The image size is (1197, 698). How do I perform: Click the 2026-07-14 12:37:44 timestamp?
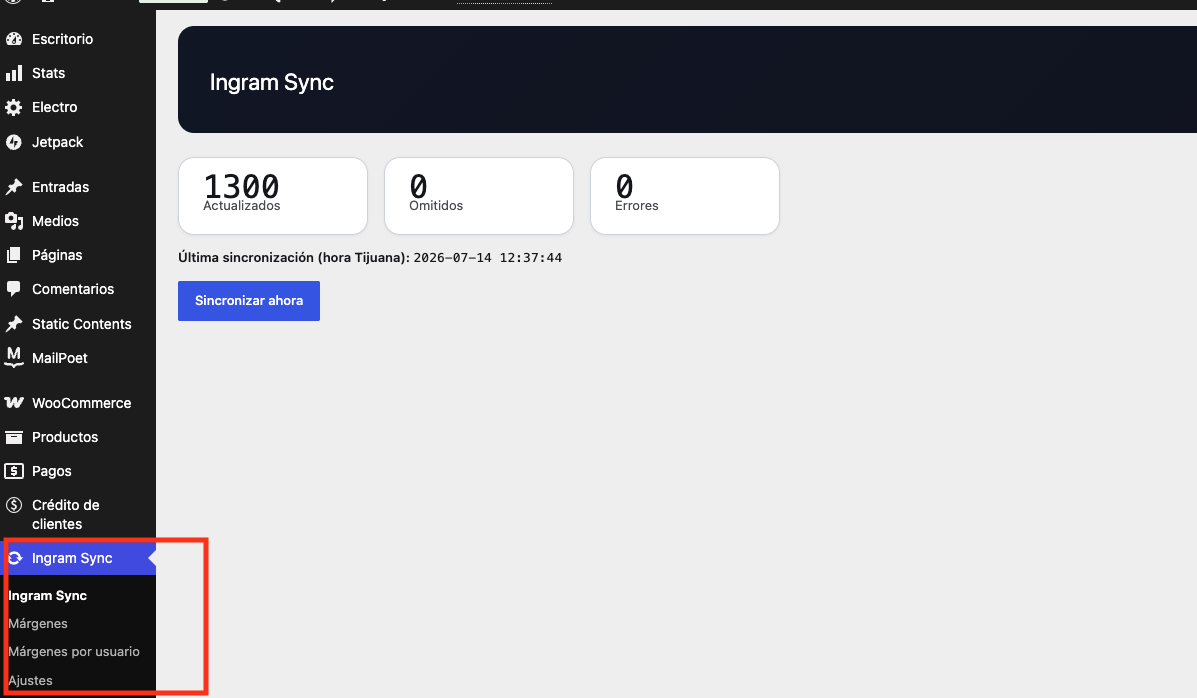pyautogui.click(x=488, y=258)
